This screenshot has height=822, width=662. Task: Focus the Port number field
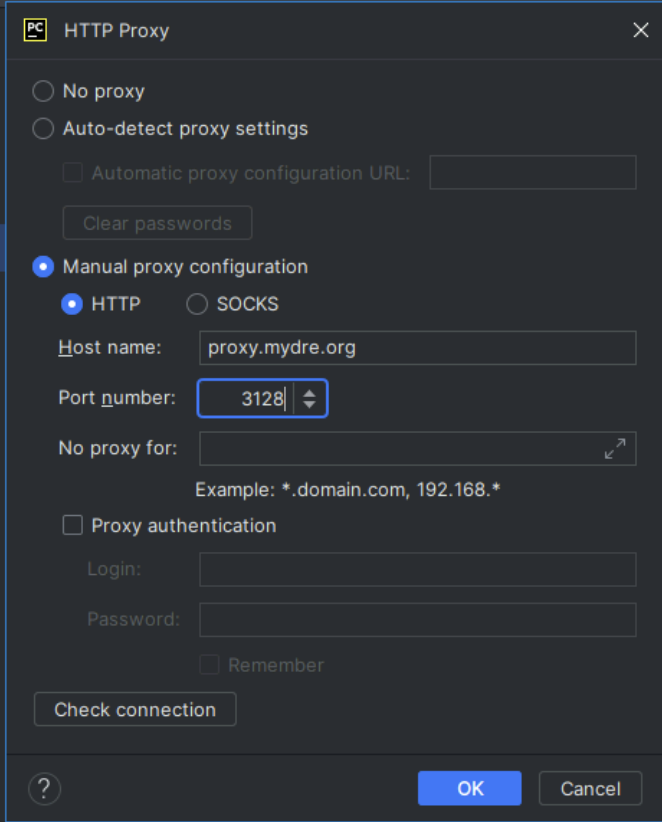[x=246, y=398]
